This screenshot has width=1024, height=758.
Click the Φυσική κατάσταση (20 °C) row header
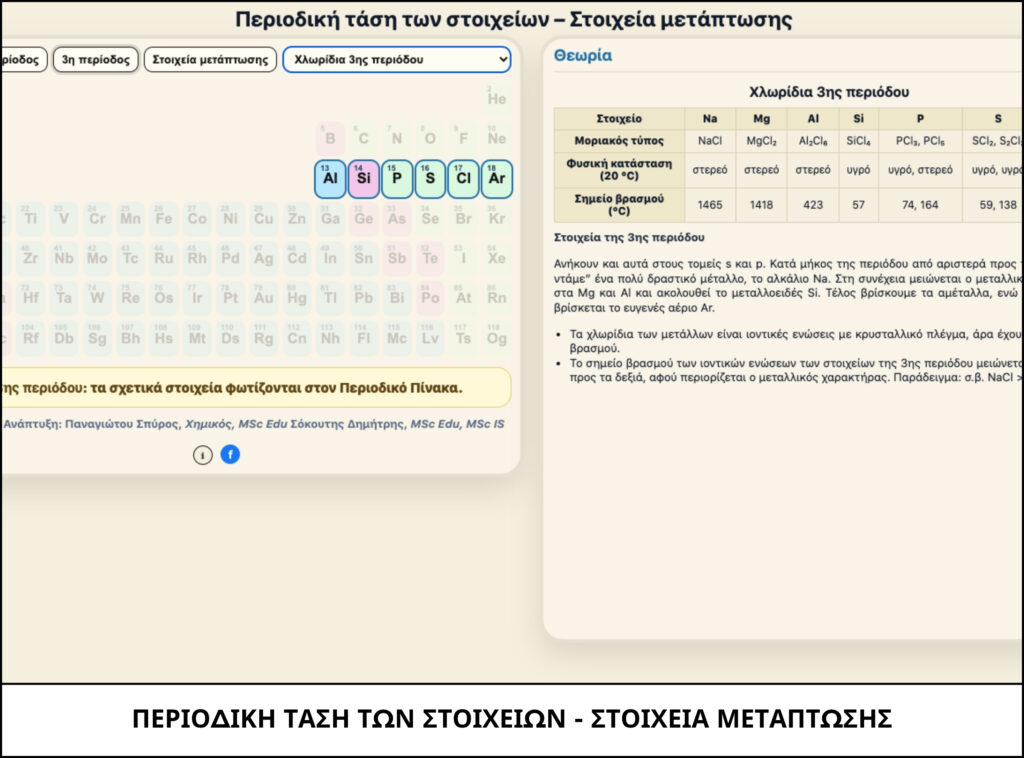pos(619,170)
